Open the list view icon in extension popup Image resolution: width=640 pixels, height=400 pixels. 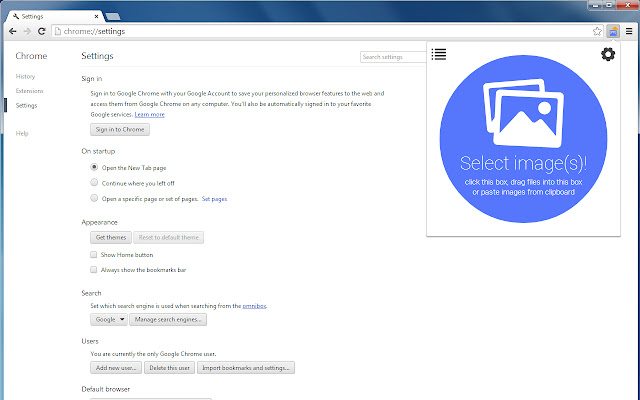(439, 54)
